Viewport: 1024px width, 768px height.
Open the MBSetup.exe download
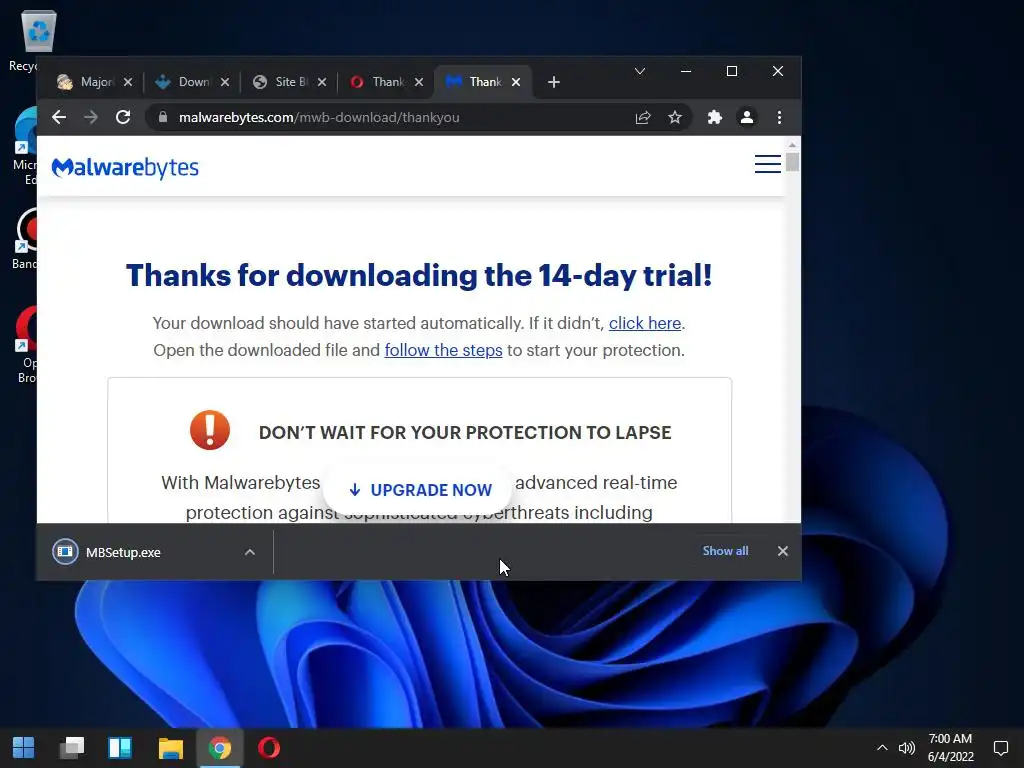click(x=123, y=552)
